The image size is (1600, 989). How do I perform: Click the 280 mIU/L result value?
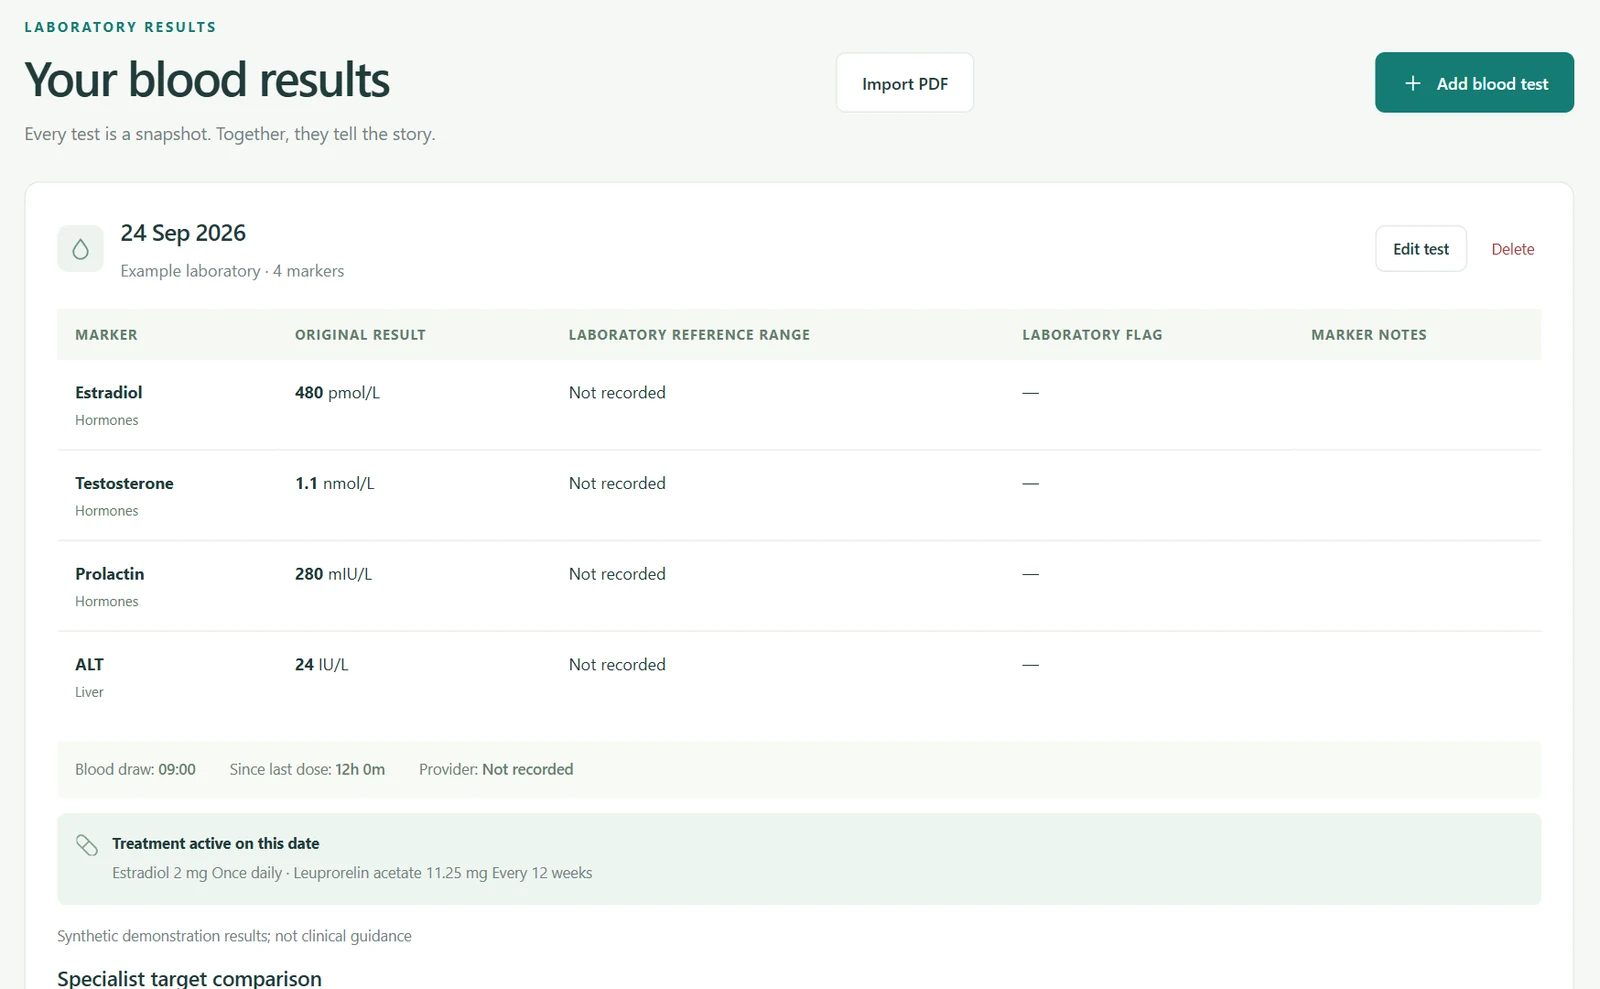[x=333, y=574]
